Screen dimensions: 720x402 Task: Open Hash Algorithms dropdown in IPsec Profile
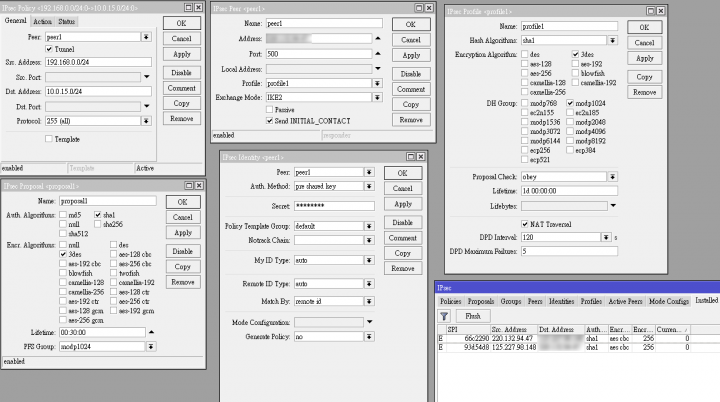click(613, 40)
